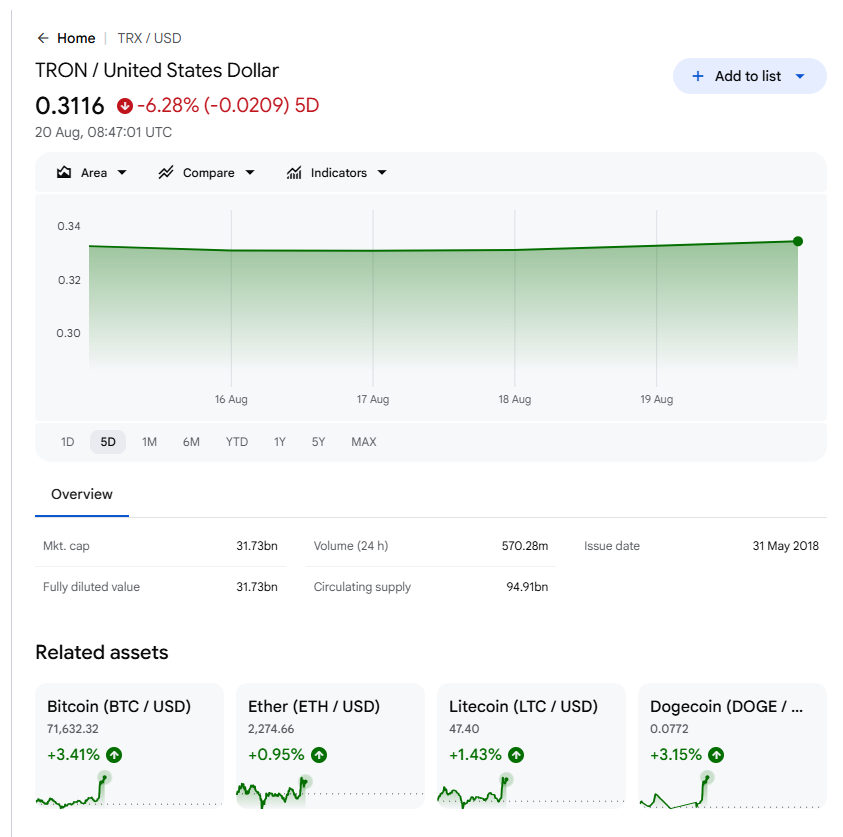Click the Ether +0.95% change
This screenshot has height=837, width=843.
pyautogui.click(x=276, y=755)
